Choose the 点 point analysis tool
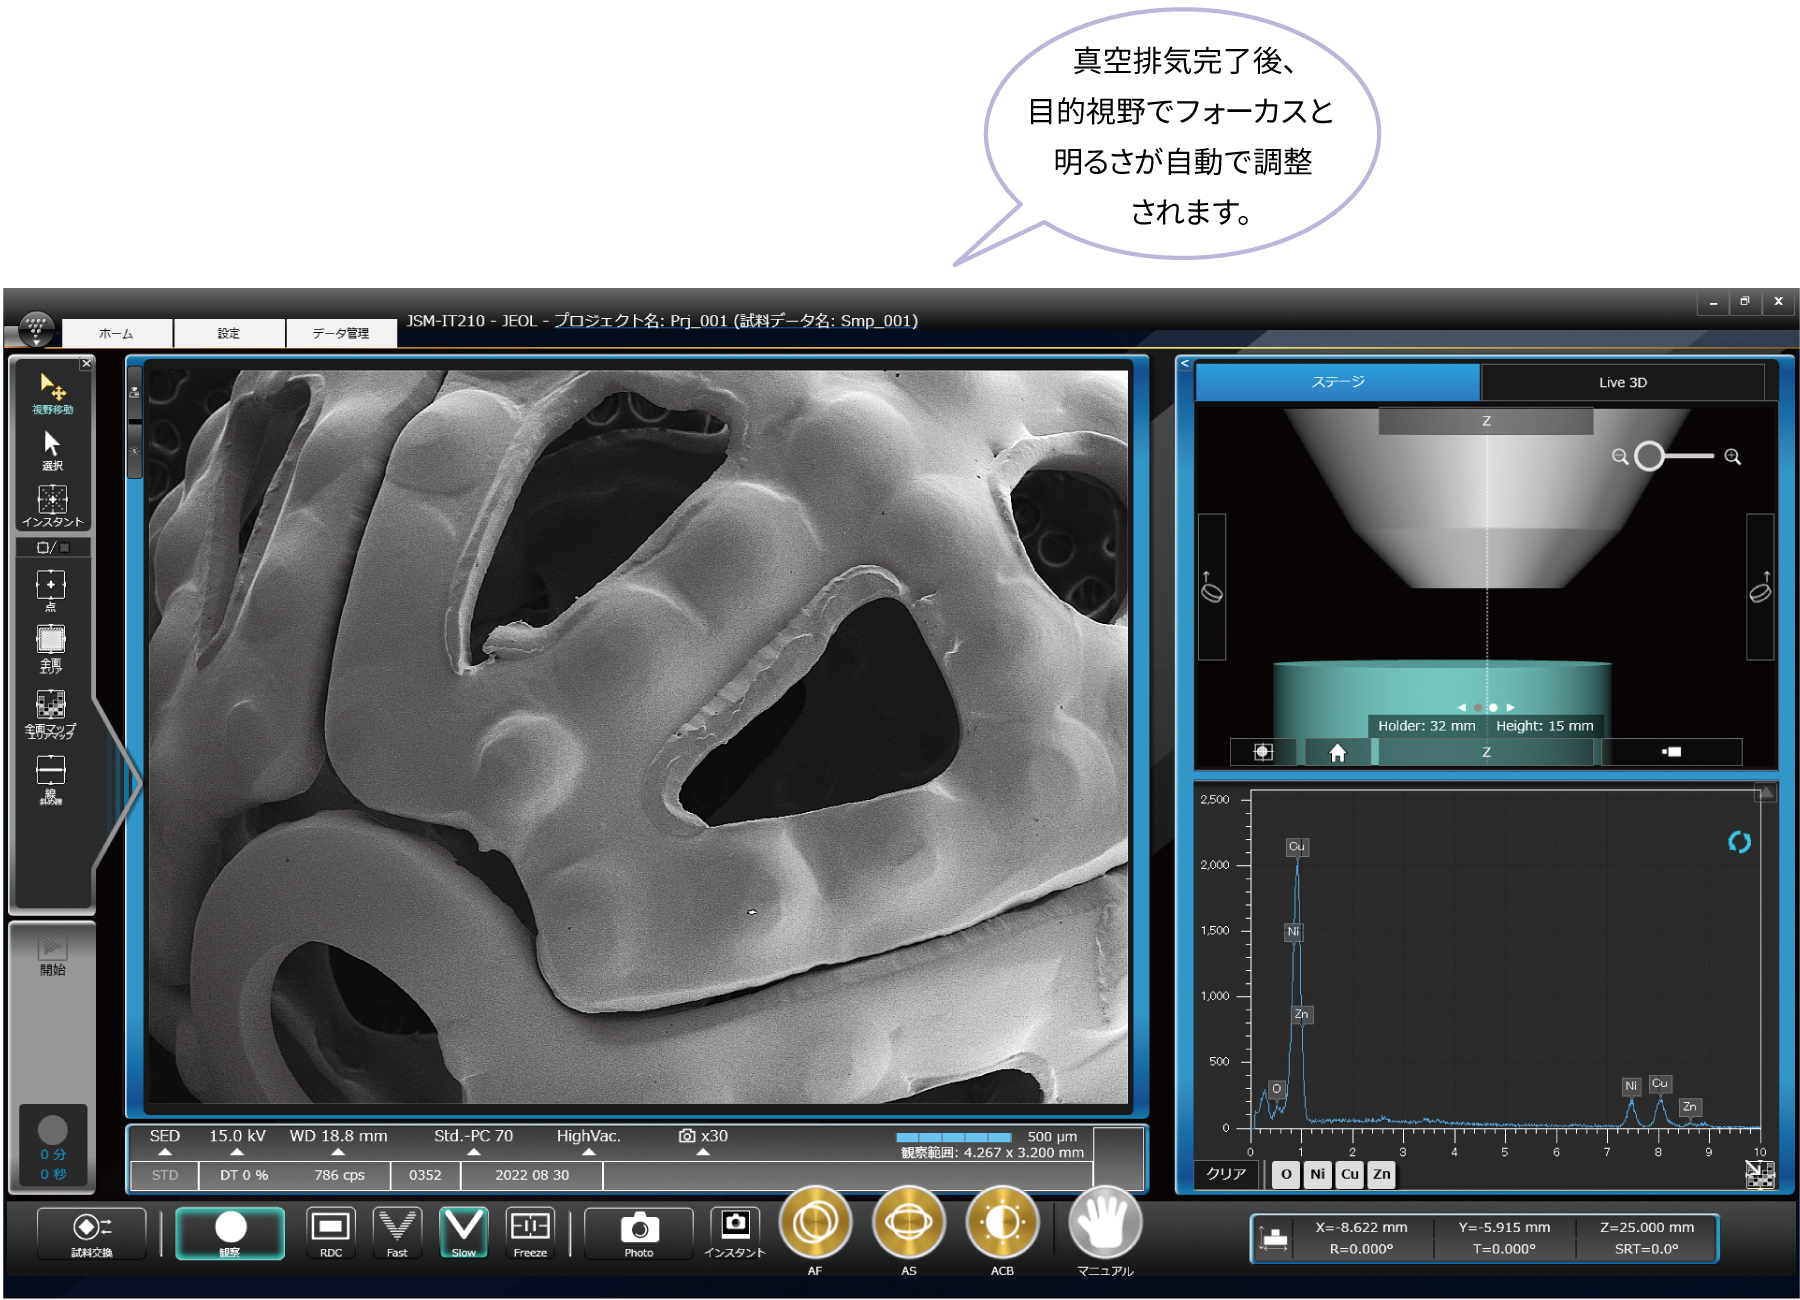The width and height of the screenshot is (1800, 1300). point(51,589)
